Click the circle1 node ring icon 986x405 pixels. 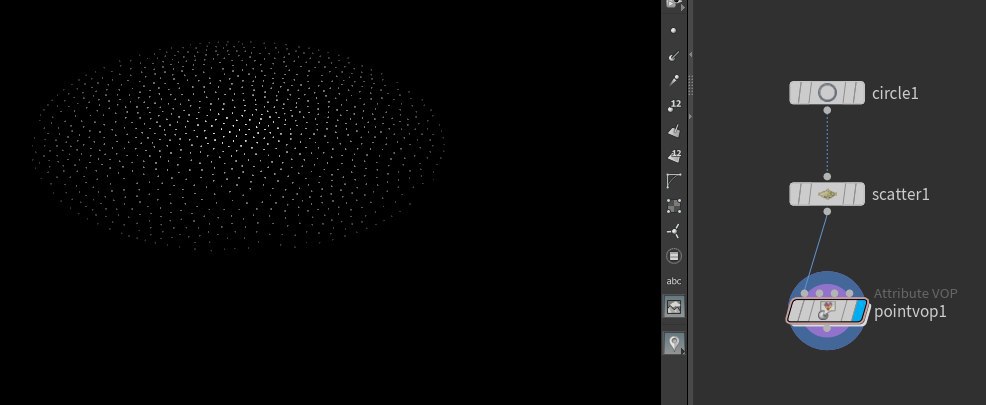pyautogui.click(x=827, y=93)
